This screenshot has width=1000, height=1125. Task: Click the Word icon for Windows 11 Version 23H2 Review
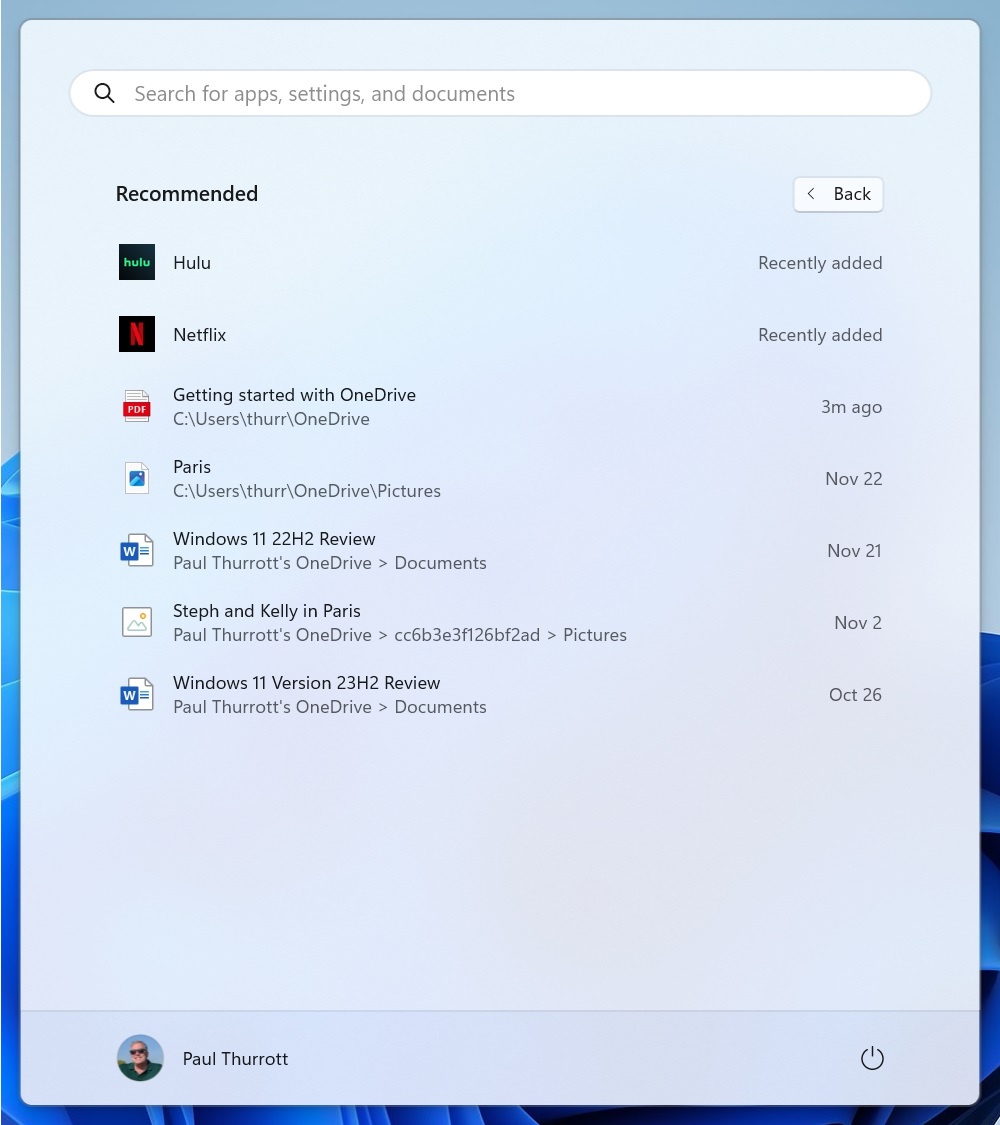[137, 695]
